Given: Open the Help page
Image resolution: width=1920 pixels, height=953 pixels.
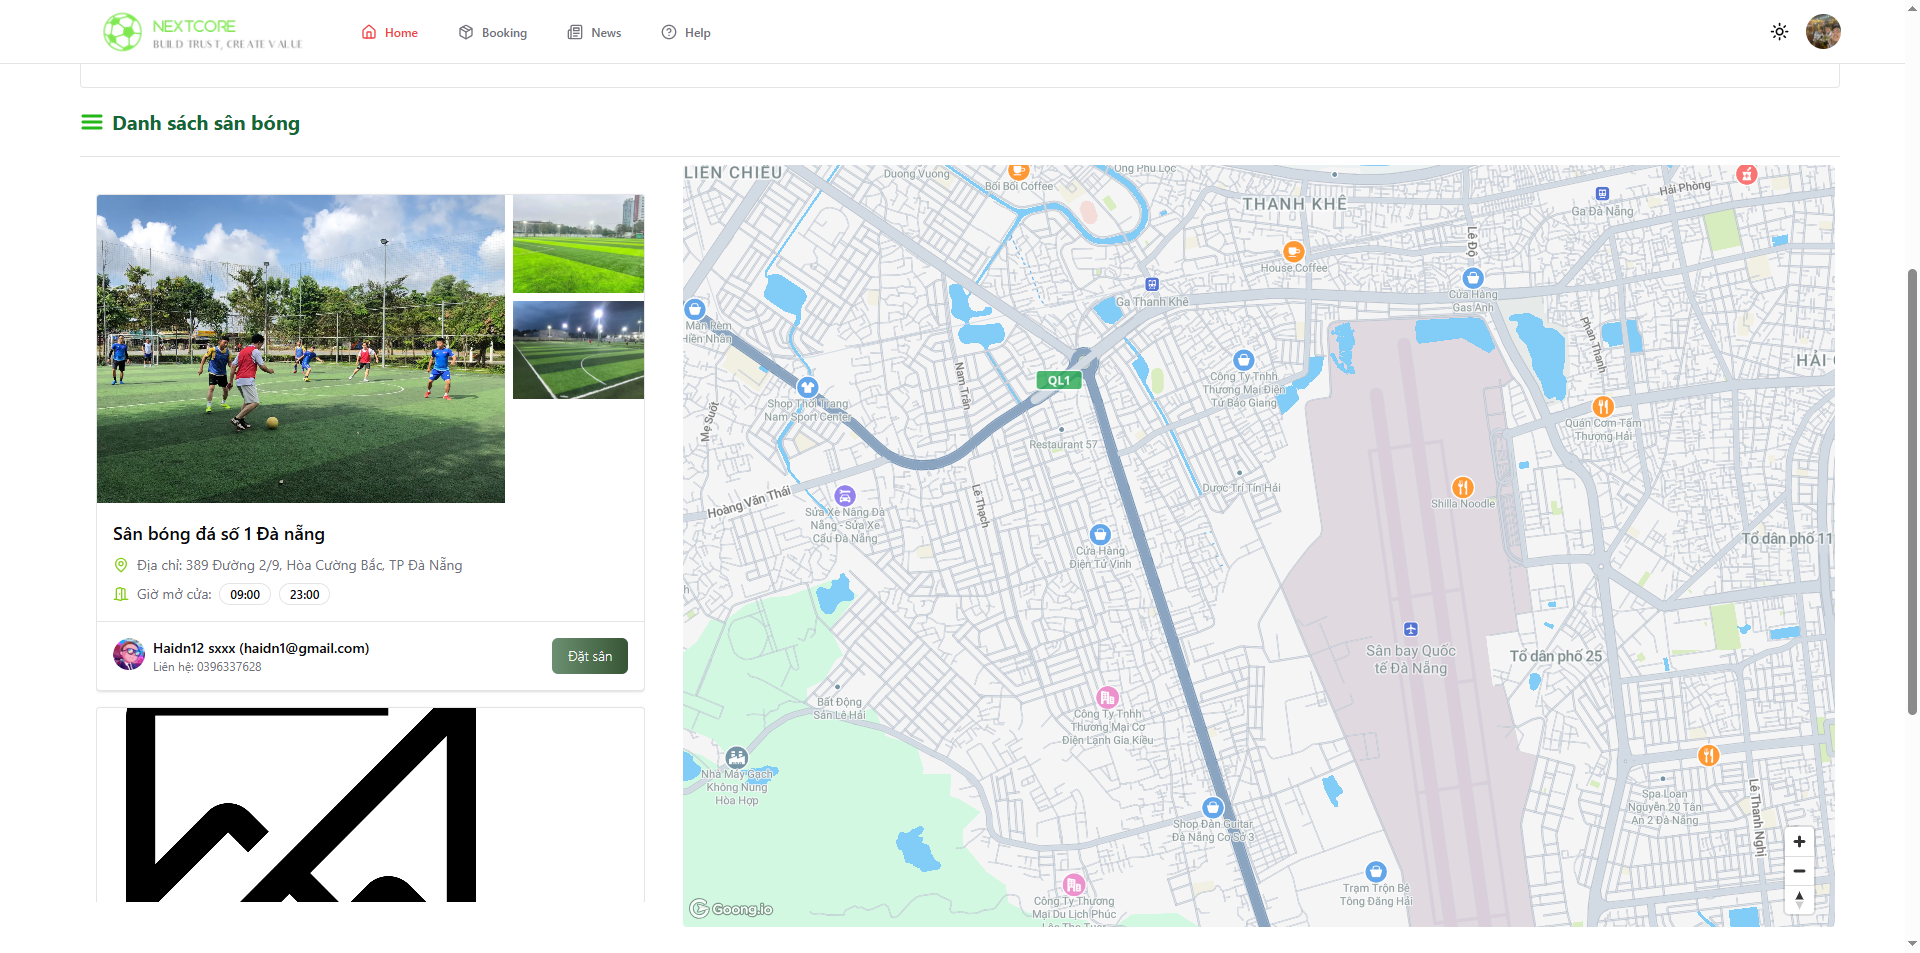Looking at the screenshot, I should click(686, 33).
